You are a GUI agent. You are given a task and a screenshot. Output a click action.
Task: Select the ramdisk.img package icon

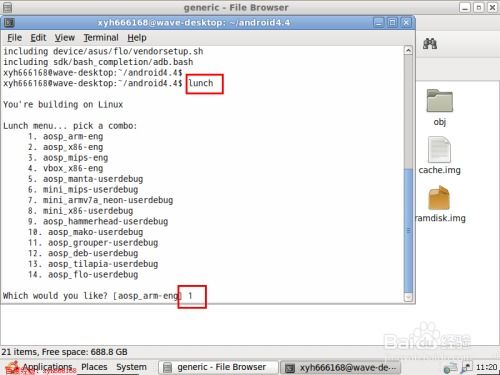(x=439, y=198)
